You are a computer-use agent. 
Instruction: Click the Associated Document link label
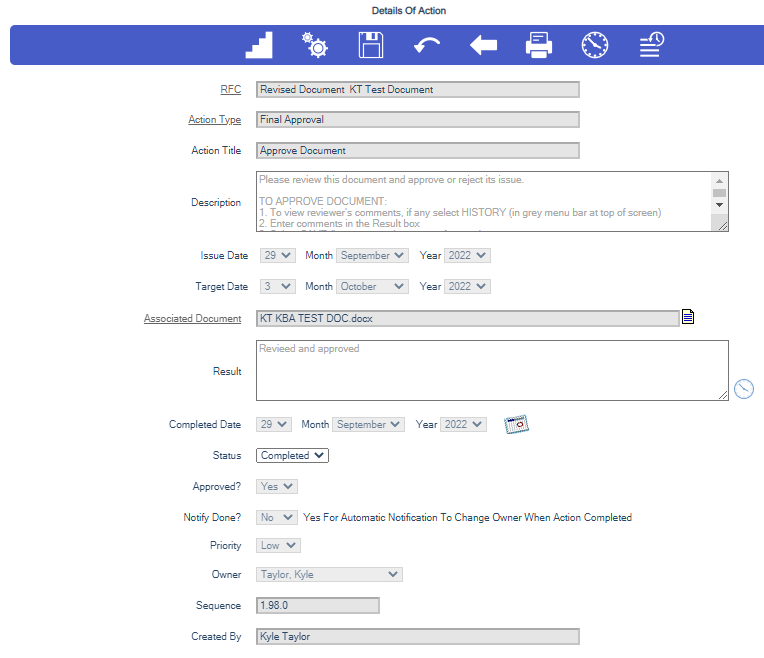[x=192, y=319]
